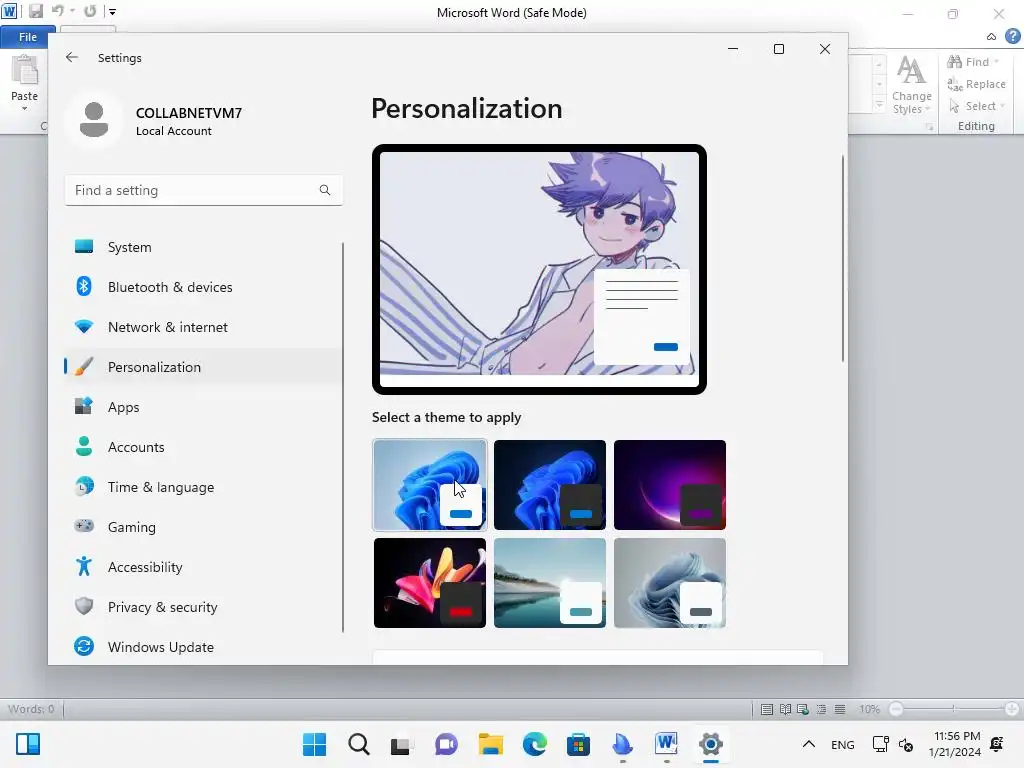Viewport: 1024px width, 768px height.
Task: Open taskbar Search
Action: (x=359, y=744)
